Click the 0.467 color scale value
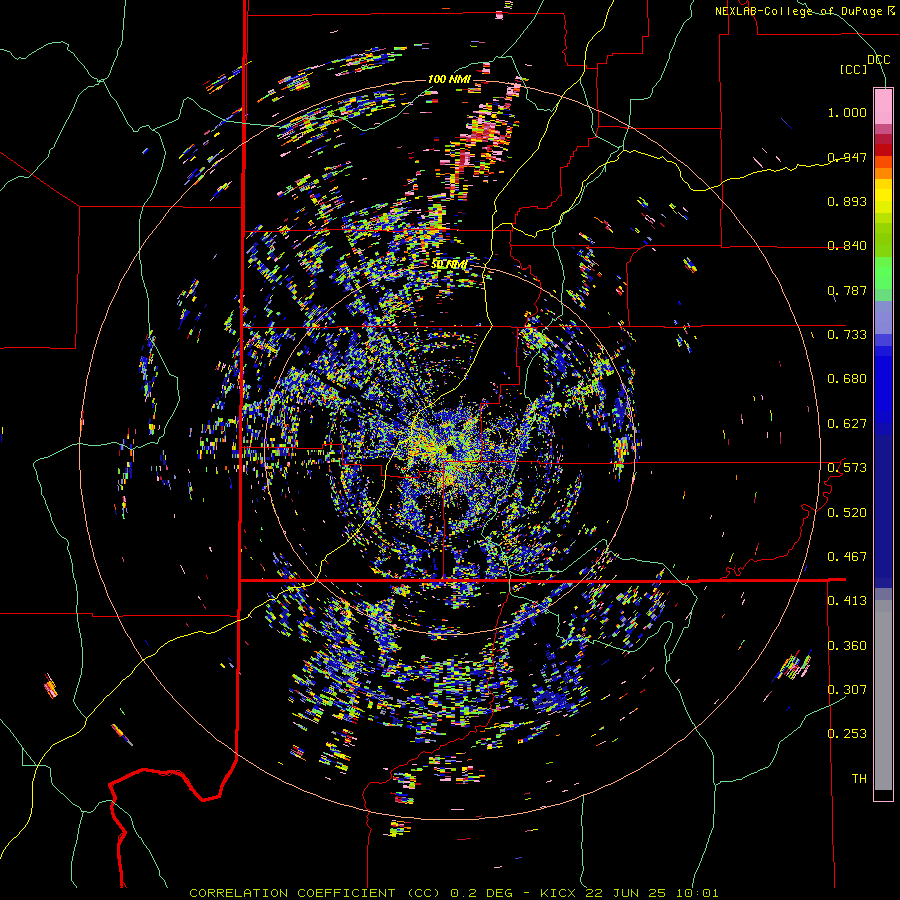The width and height of the screenshot is (900, 900). click(x=847, y=557)
